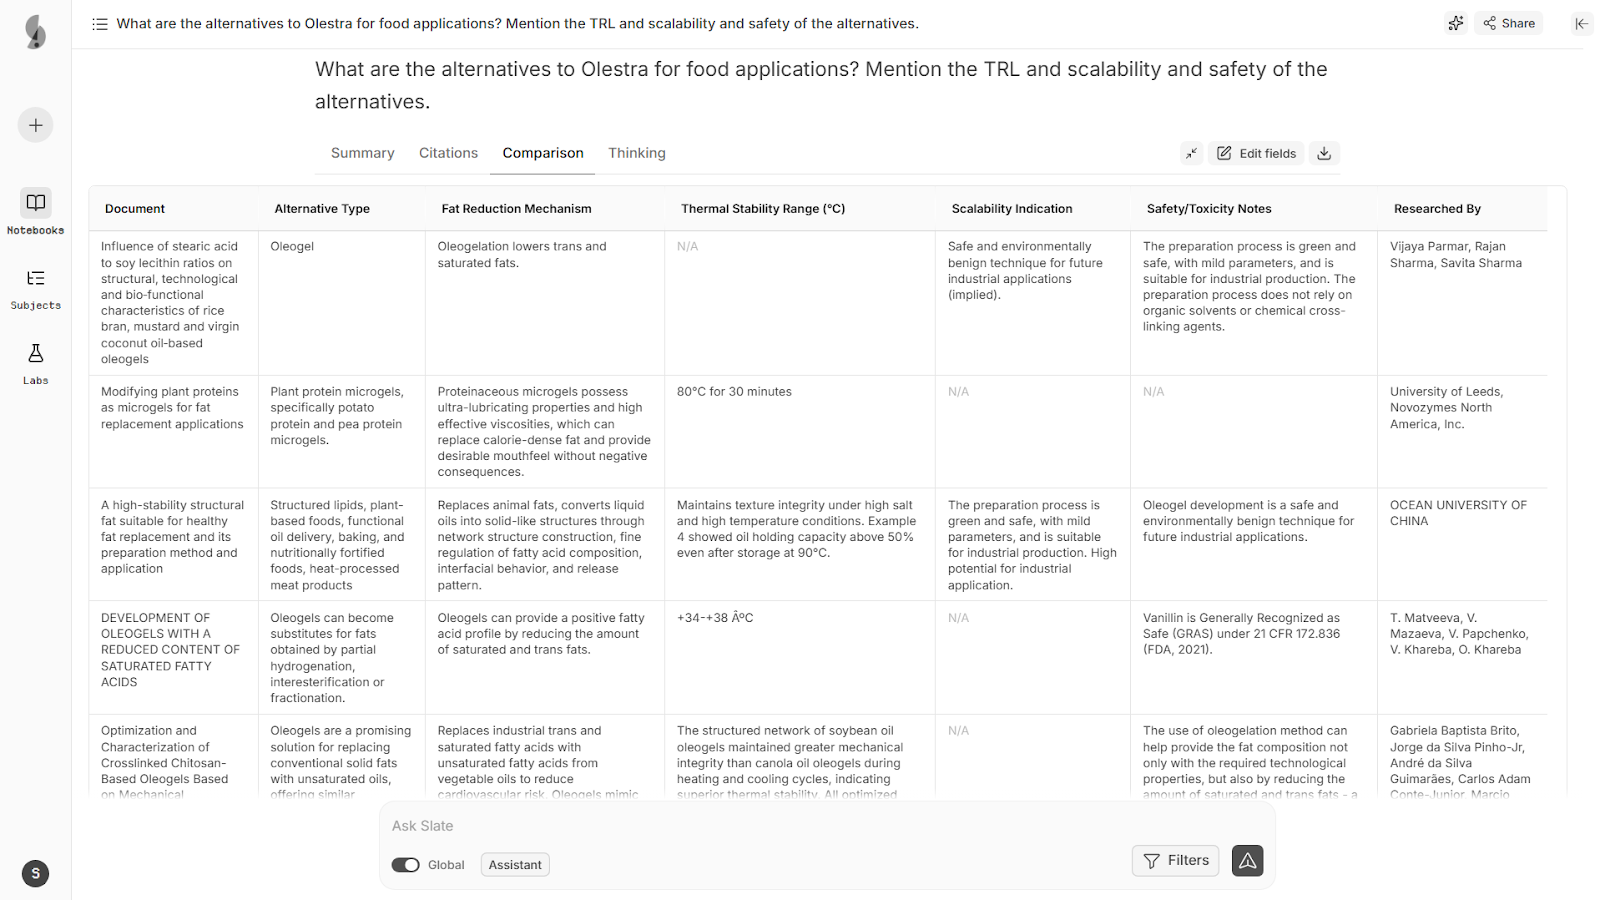Open the conversation list menu icon
Viewport: 1600px width, 900px height.
point(100,24)
